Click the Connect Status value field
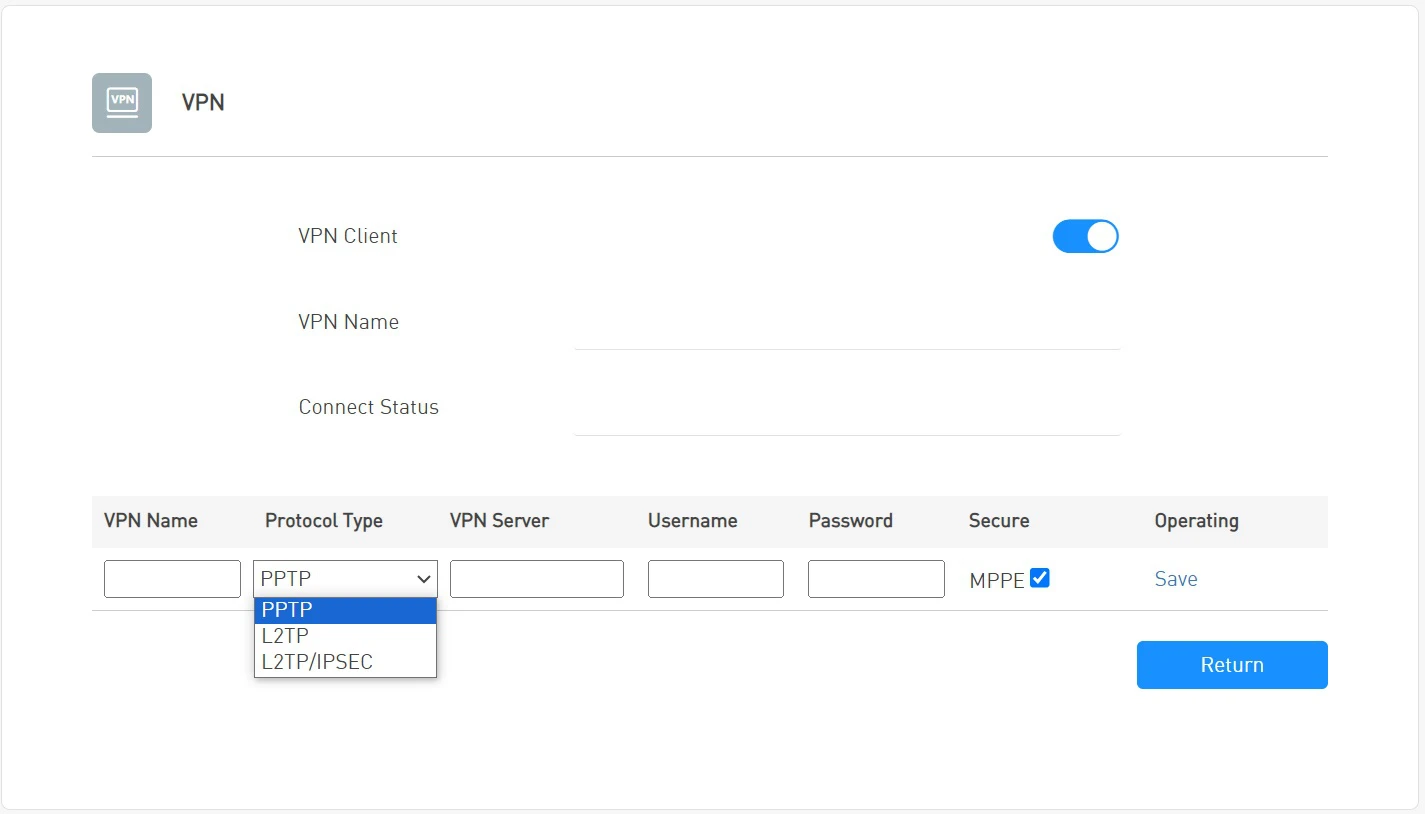This screenshot has width=1425, height=814. click(847, 411)
